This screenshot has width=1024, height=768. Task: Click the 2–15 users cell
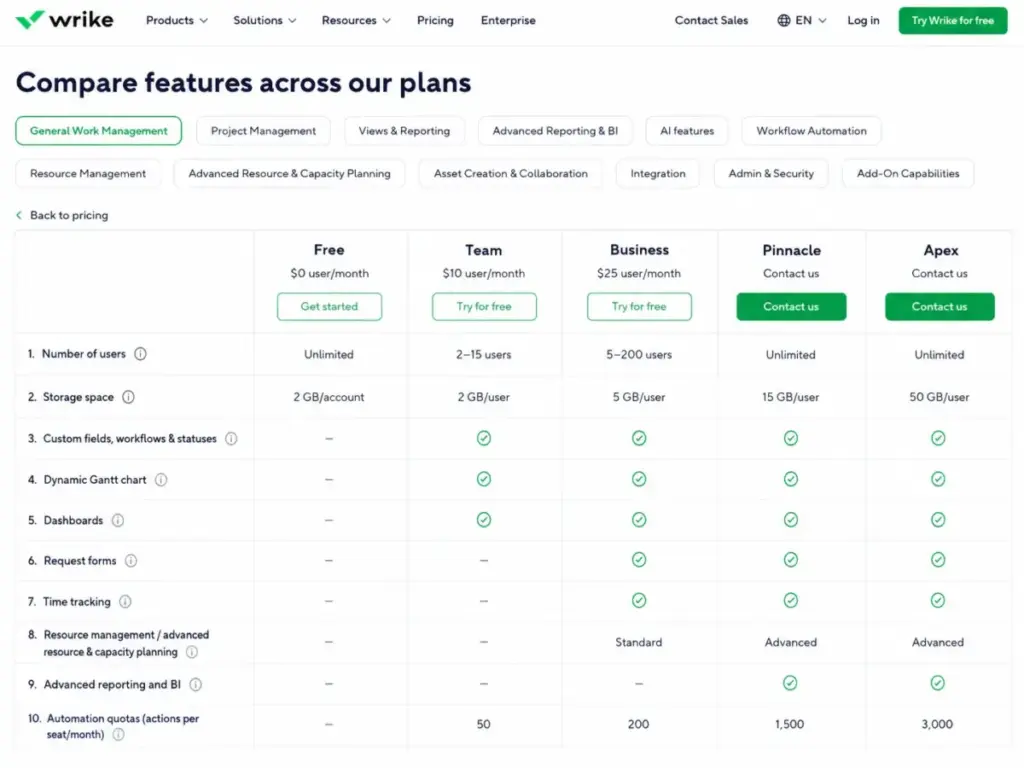(484, 355)
